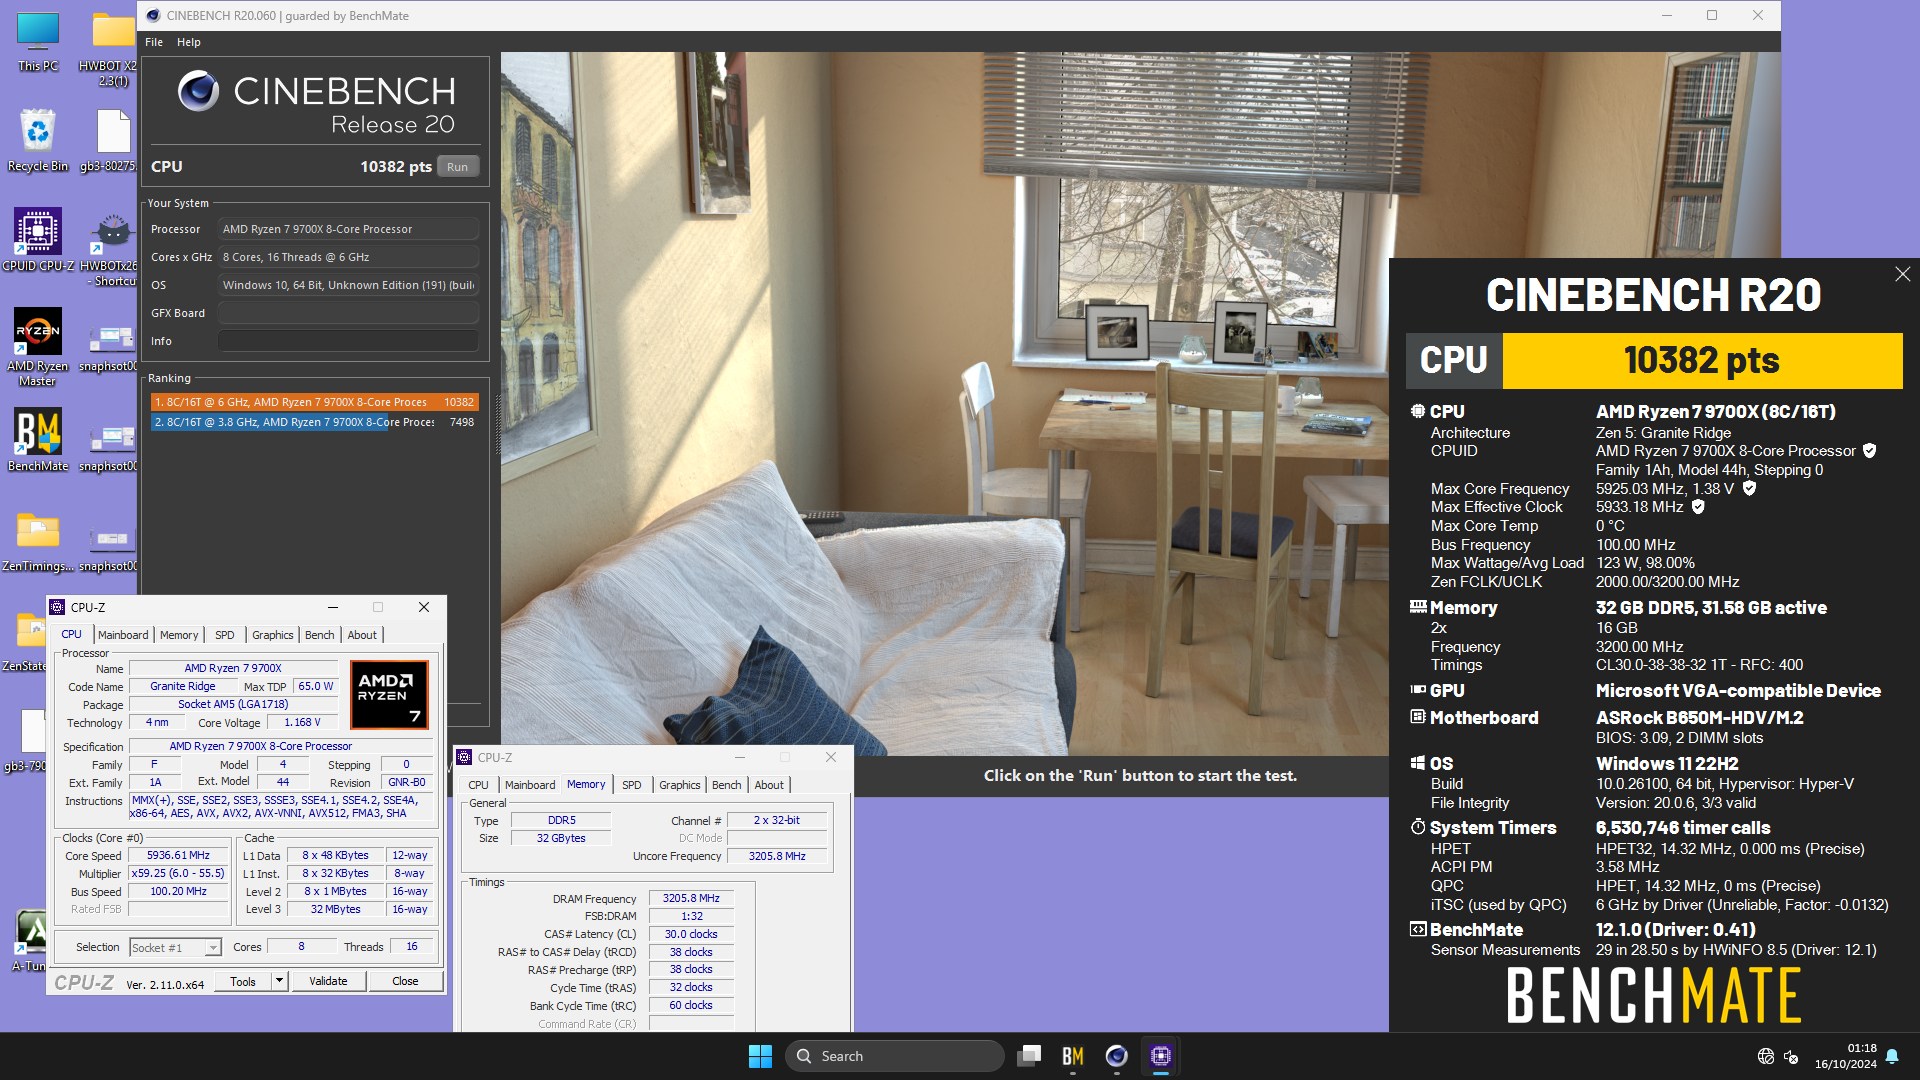Click the Core Speed 5936.61 MHz value

178,856
